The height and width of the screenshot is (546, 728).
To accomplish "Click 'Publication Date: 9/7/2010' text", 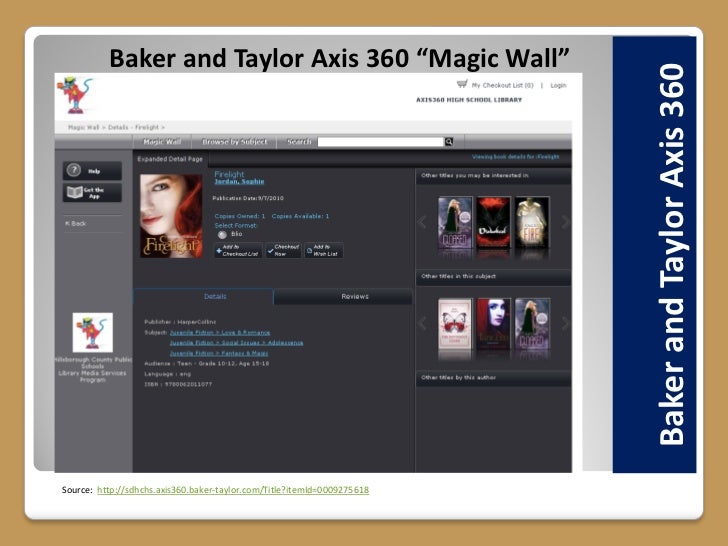I will tap(248, 198).
